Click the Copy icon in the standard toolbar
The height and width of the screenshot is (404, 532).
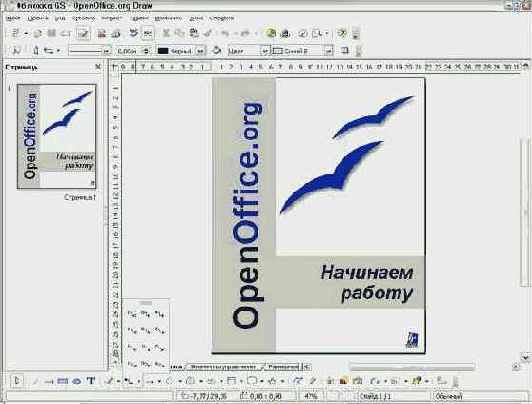click(x=179, y=33)
